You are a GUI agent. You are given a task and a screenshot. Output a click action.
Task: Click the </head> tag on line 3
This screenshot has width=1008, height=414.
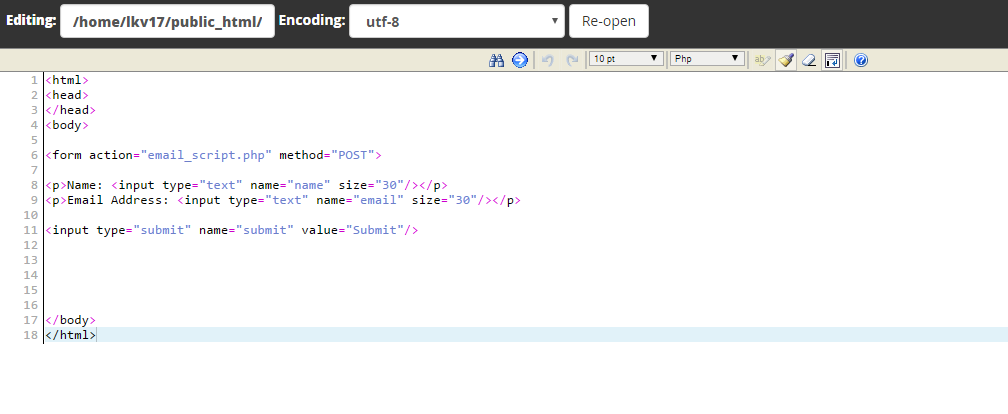[71, 110]
